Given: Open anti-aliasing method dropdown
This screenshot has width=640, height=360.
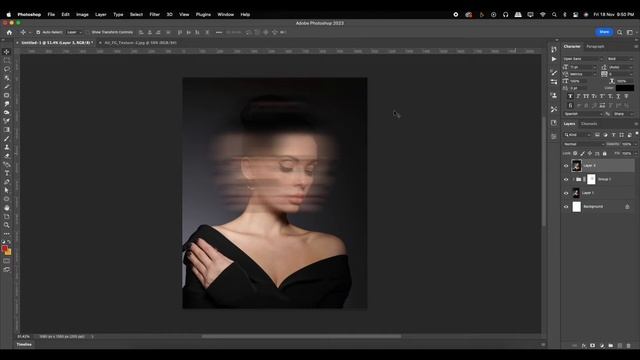Looking at the screenshot, I should pyautogui.click(x=623, y=114).
